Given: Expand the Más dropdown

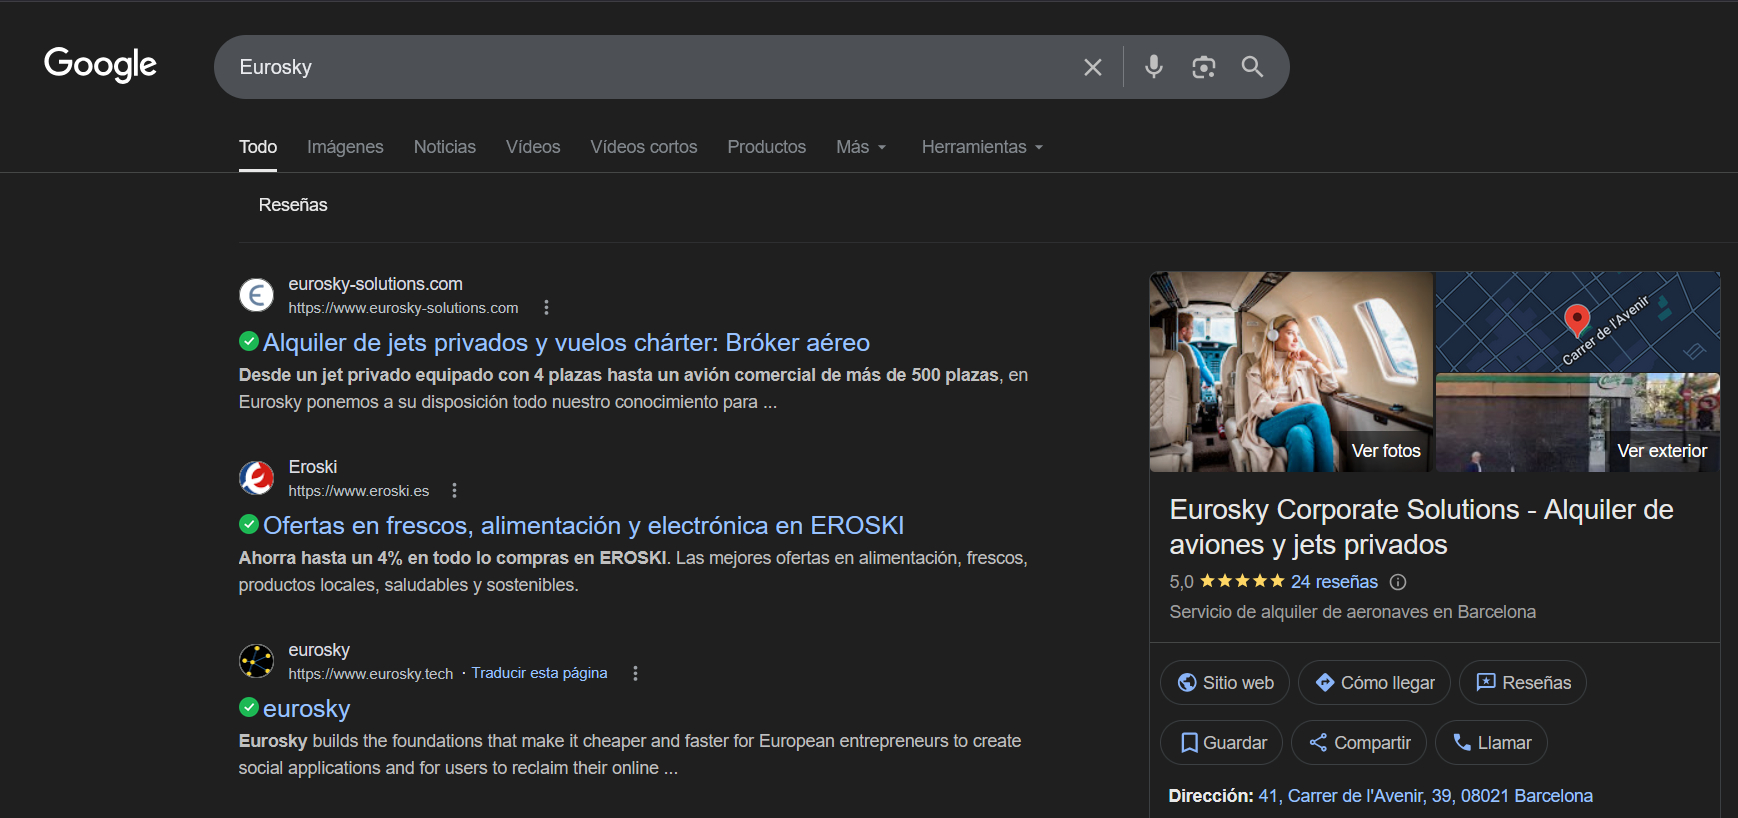Looking at the screenshot, I should pos(861,147).
